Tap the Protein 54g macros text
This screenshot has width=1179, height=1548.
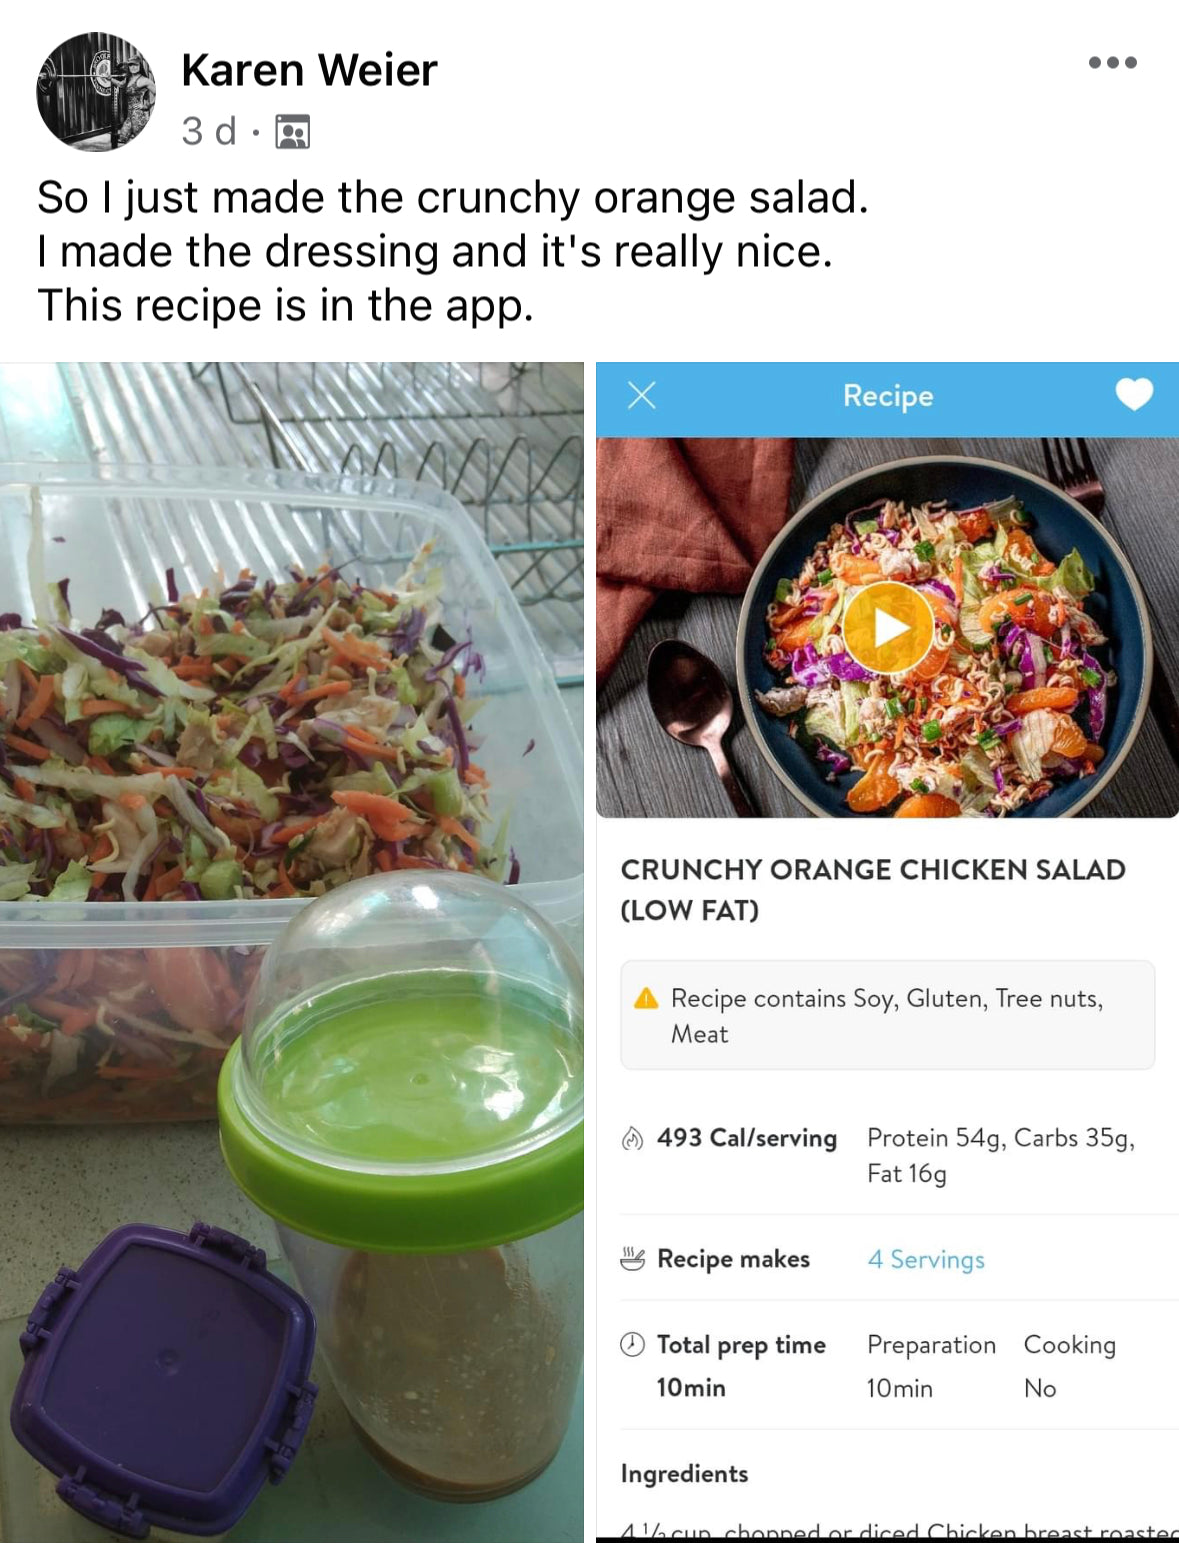1001,1155
